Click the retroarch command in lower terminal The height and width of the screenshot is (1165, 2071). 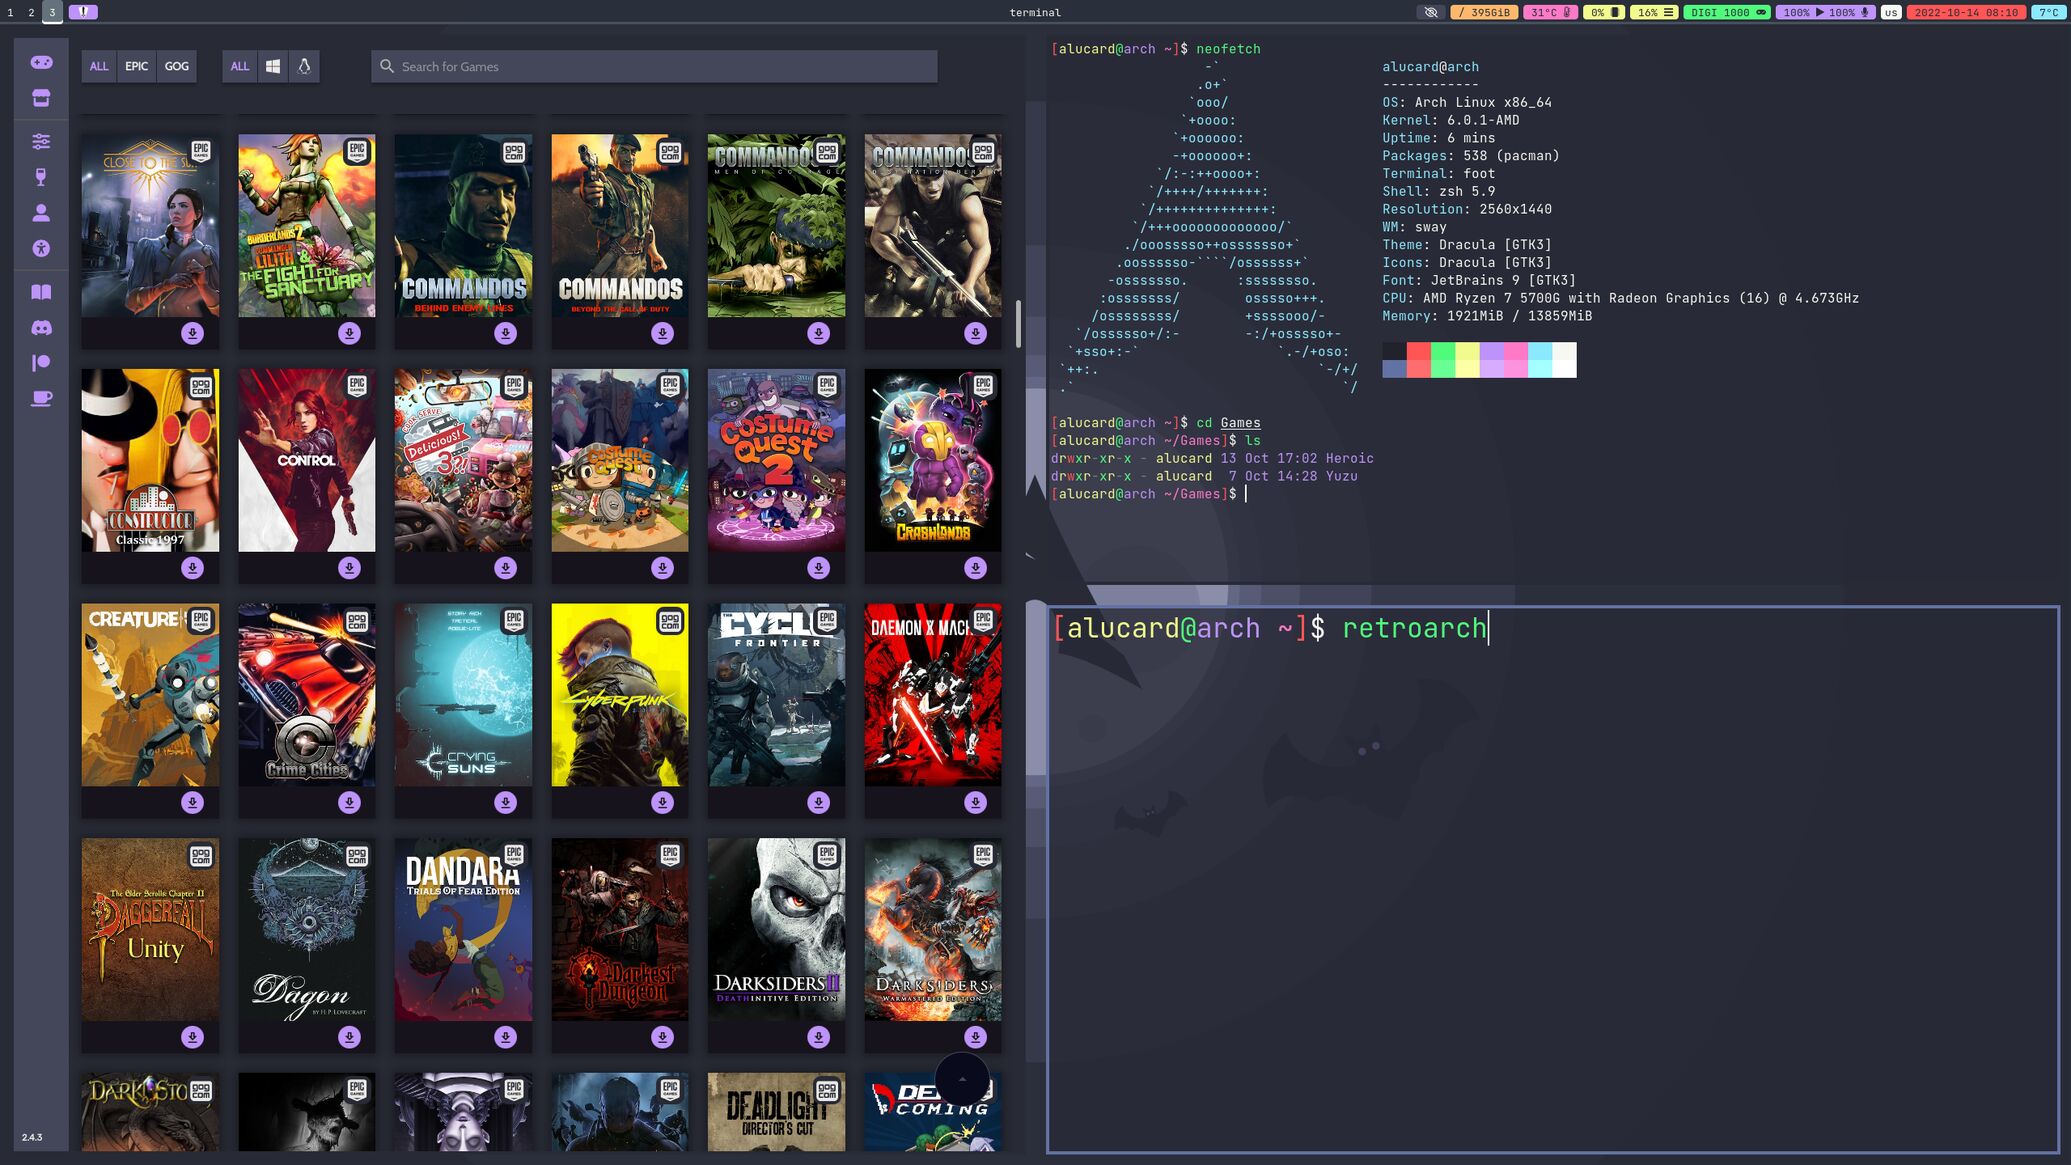1414,628
